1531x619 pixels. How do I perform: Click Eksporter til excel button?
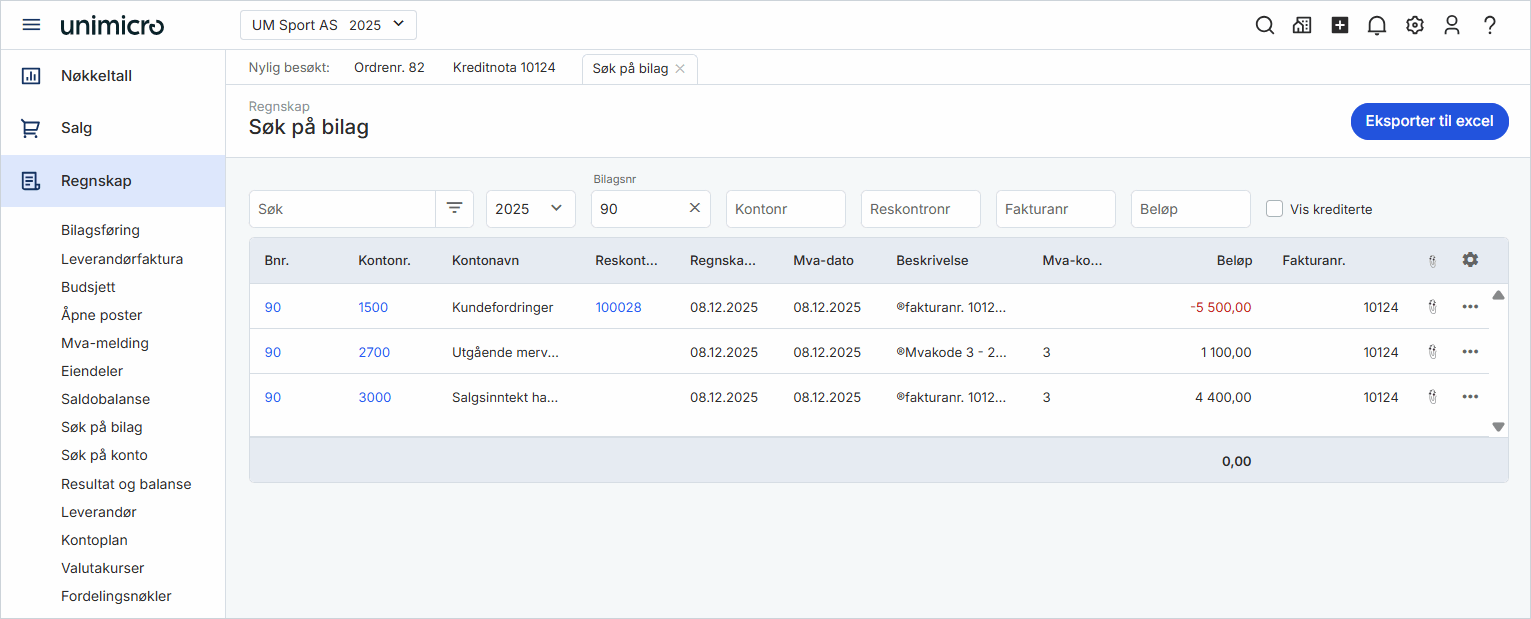[1429, 121]
